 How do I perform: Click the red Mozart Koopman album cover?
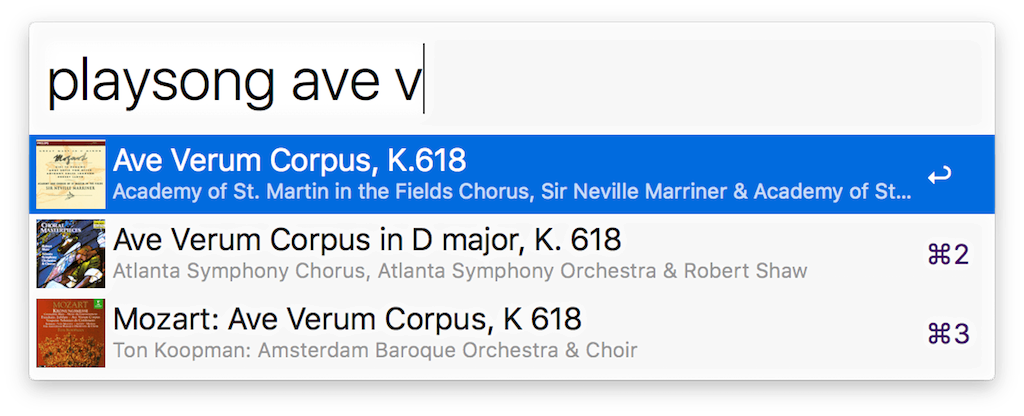(x=71, y=333)
